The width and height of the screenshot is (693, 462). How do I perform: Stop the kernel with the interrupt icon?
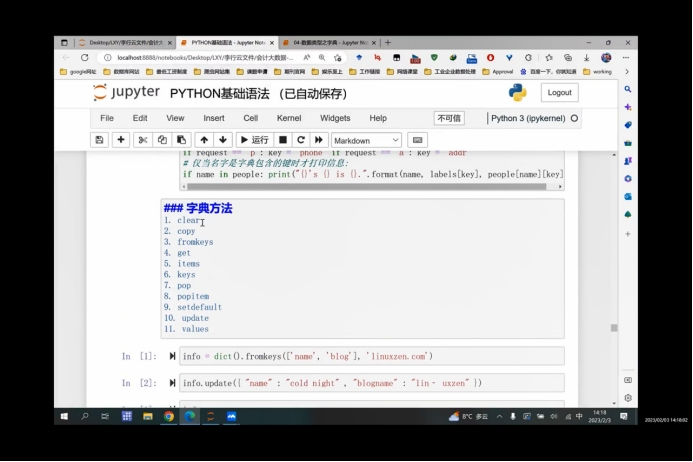click(283, 140)
